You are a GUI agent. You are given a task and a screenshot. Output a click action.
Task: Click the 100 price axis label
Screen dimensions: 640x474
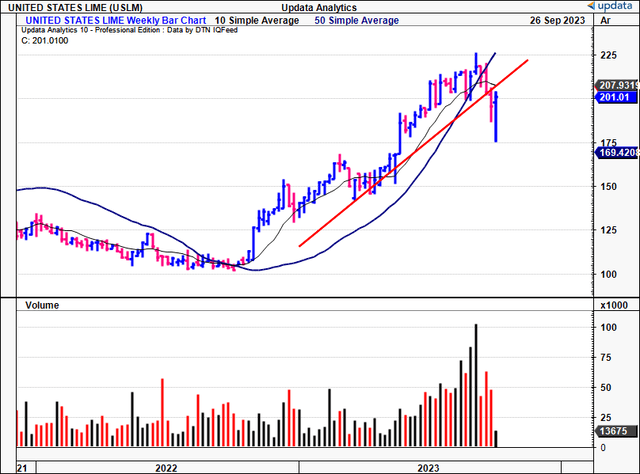pyautogui.click(x=608, y=274)
